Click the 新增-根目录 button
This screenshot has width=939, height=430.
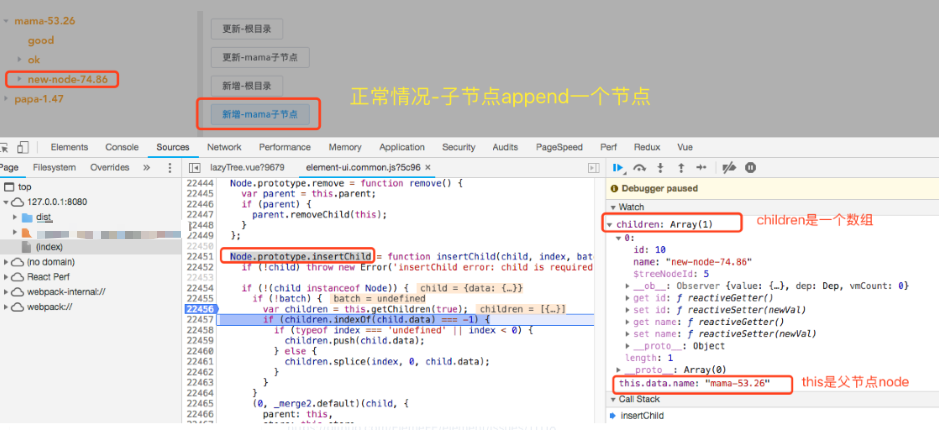coord(247,86)
